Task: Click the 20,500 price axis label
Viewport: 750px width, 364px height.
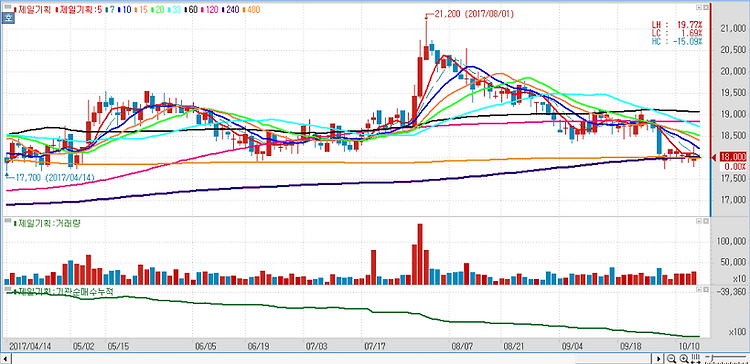Action: point(732,50)
